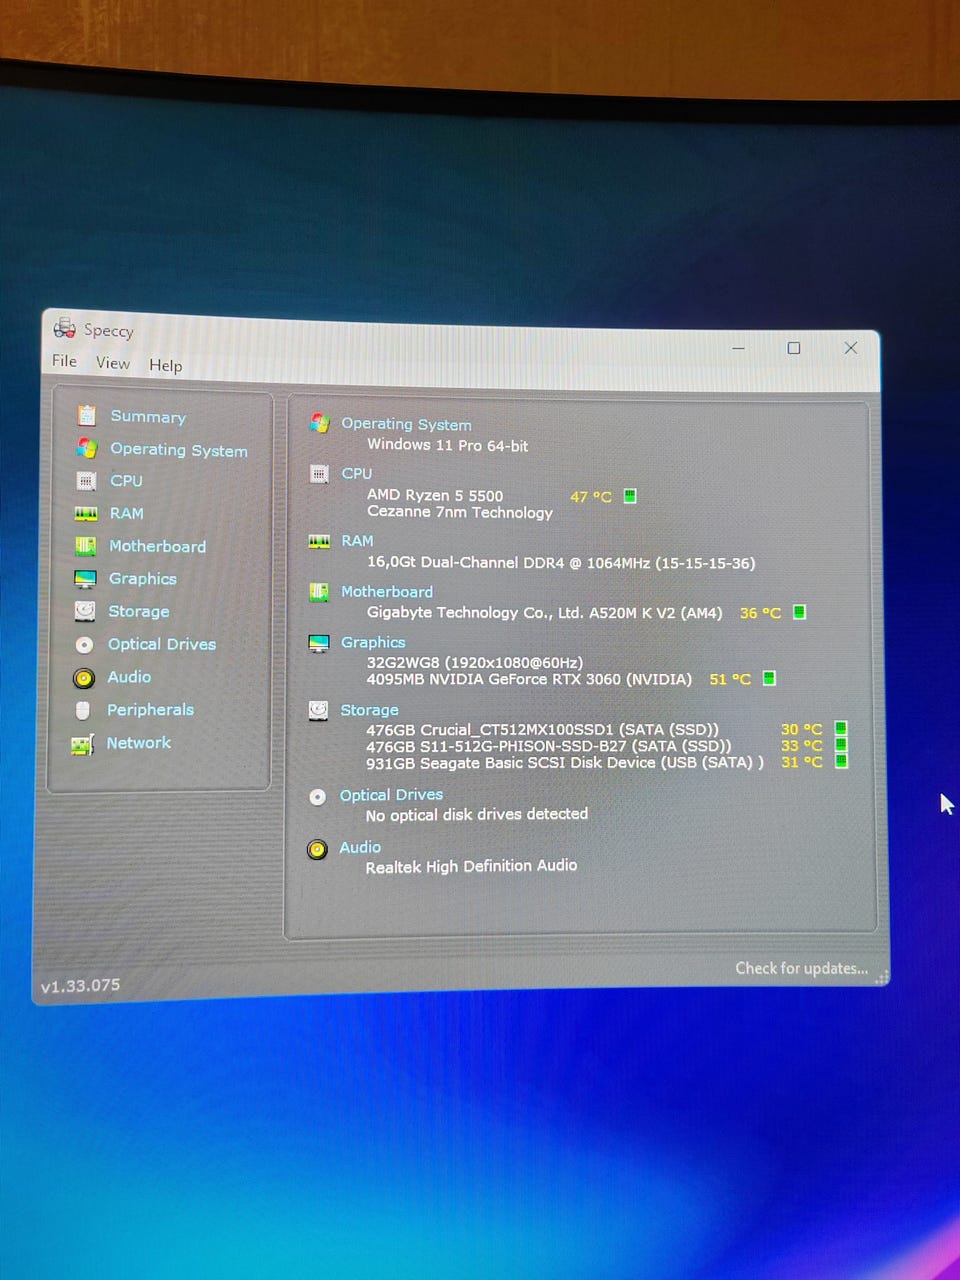Click the v1.33.075 version label
The width and height of the screenshot is (960, 1280).
(80, 986)
